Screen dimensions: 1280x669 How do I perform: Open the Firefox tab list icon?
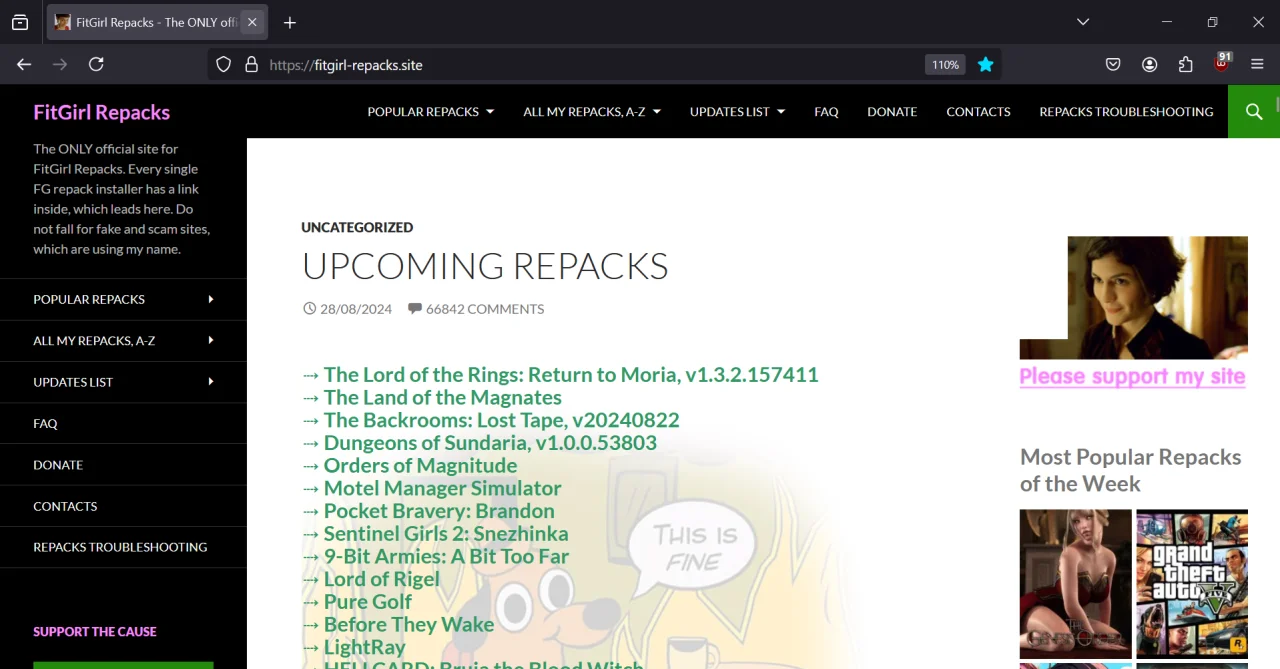[20, 22]
